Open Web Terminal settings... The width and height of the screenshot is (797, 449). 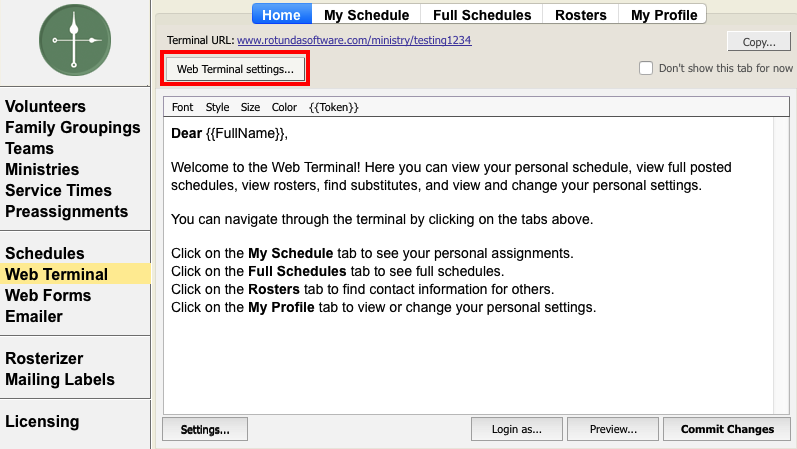235,69
